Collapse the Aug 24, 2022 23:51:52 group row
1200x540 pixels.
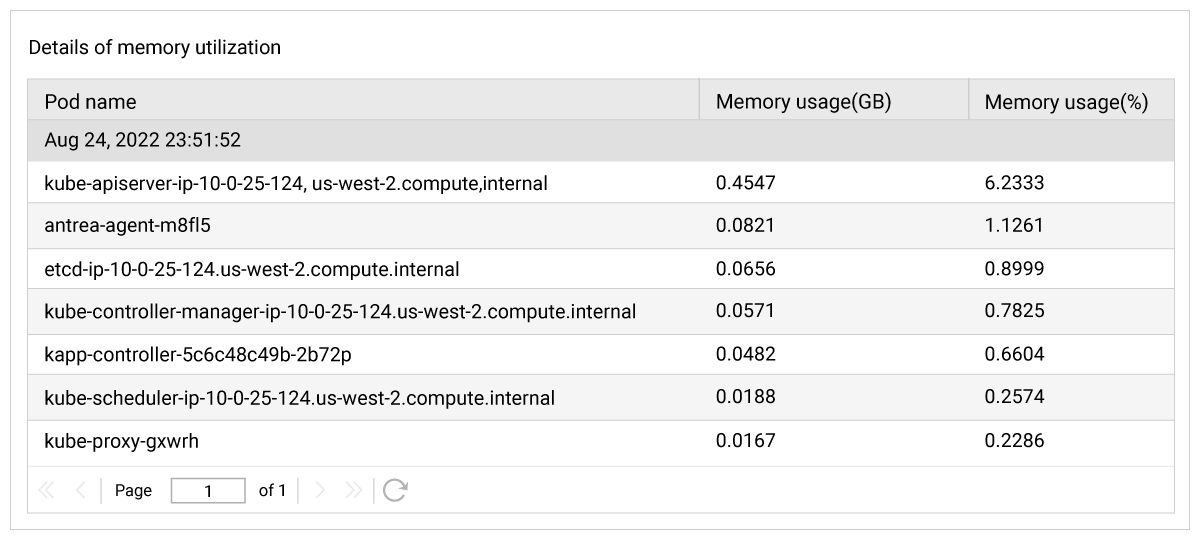pos(601,141)
